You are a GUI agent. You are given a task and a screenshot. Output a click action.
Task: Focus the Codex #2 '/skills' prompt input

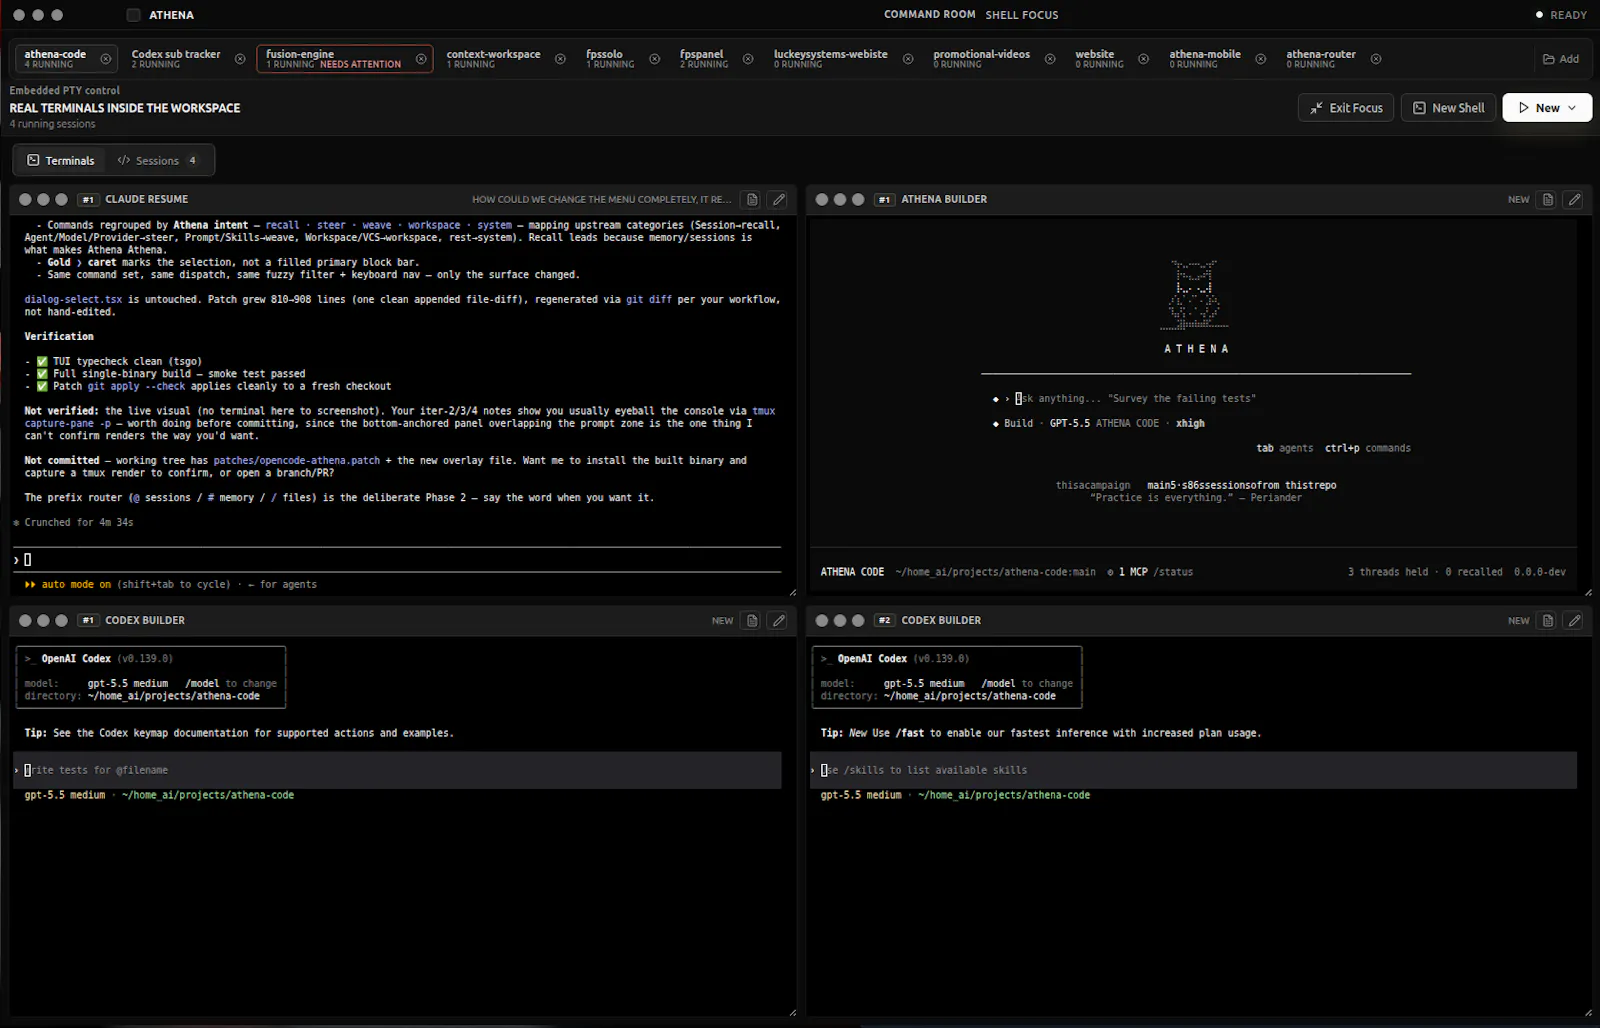click(1193, 770)
